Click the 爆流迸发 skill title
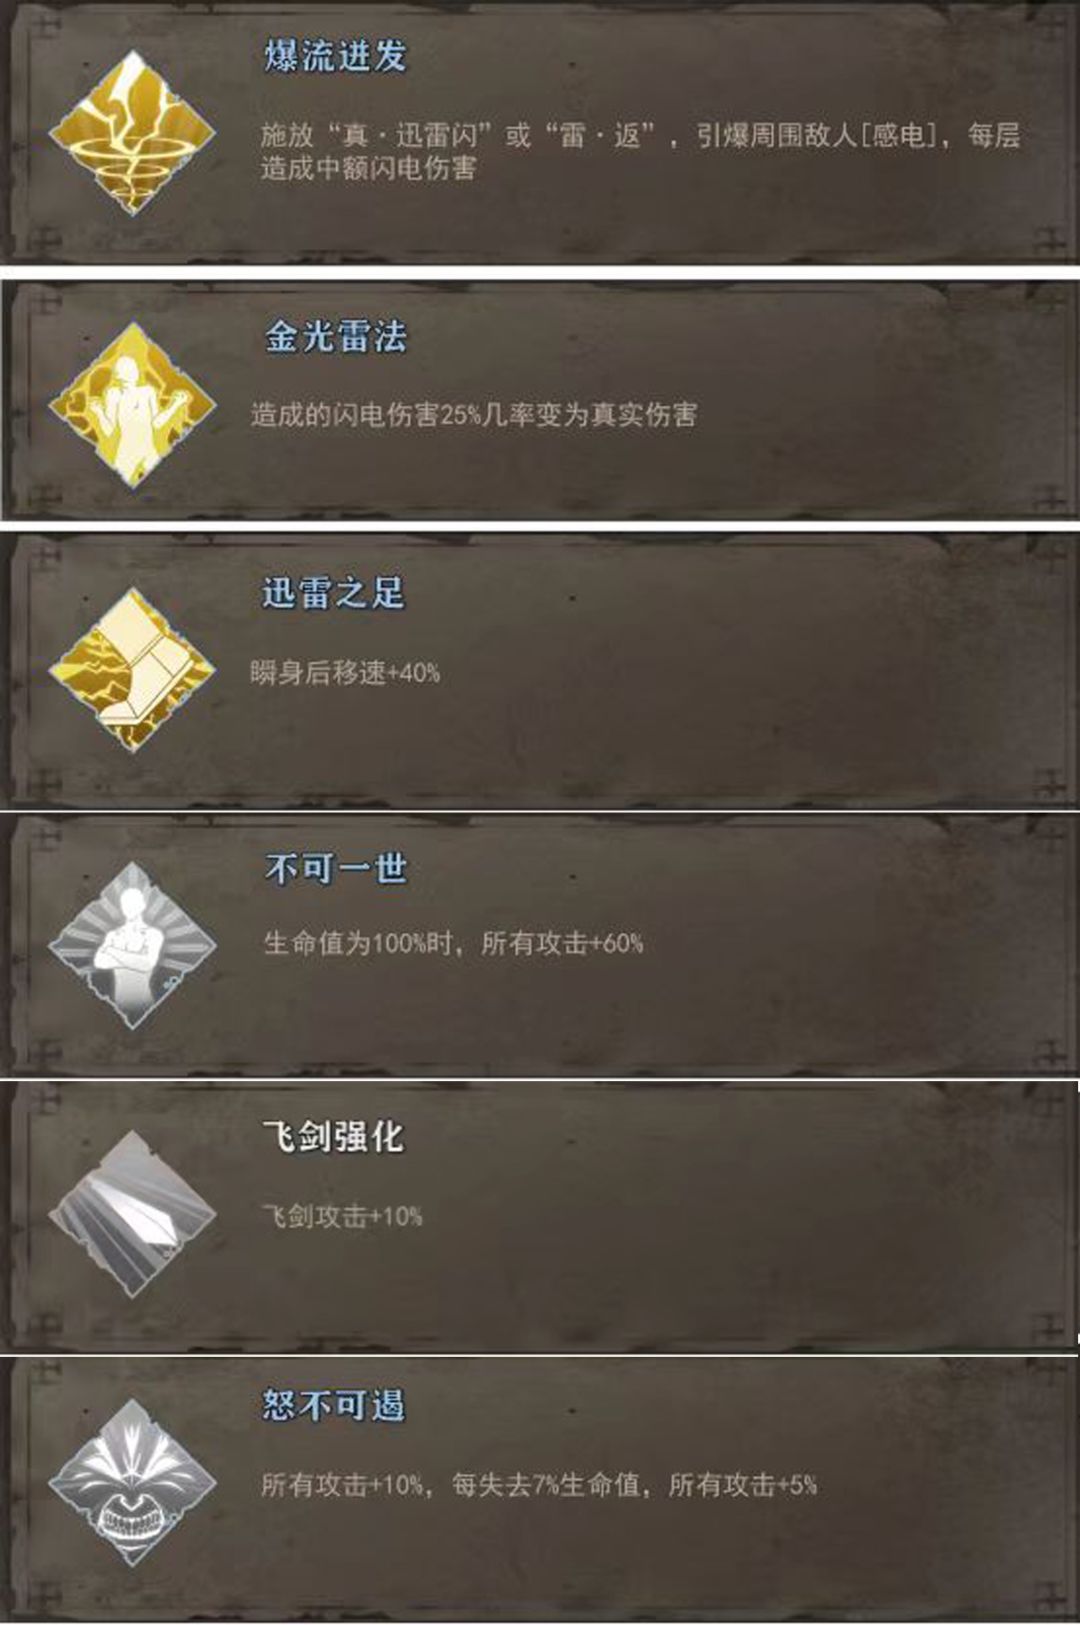The width and height of the screenshot is (1080, 1625). click(x=336, y=56)
